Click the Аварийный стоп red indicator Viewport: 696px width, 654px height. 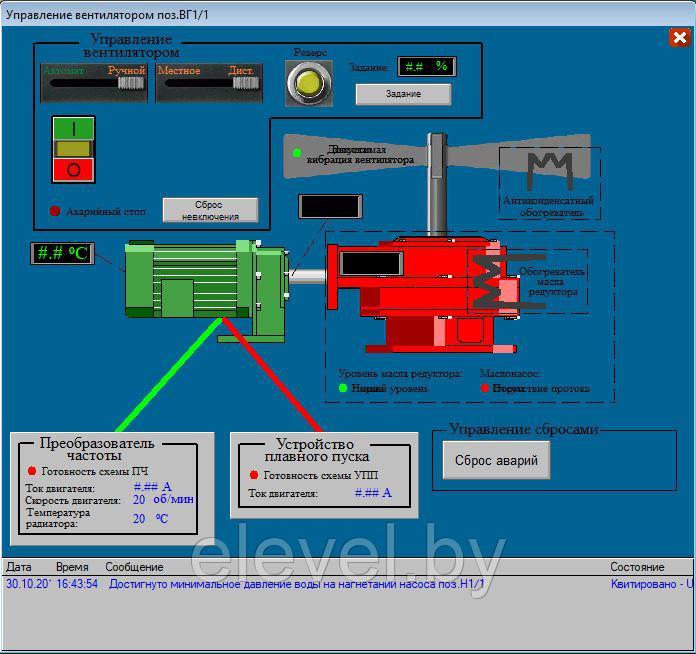(x=55, y=211)
